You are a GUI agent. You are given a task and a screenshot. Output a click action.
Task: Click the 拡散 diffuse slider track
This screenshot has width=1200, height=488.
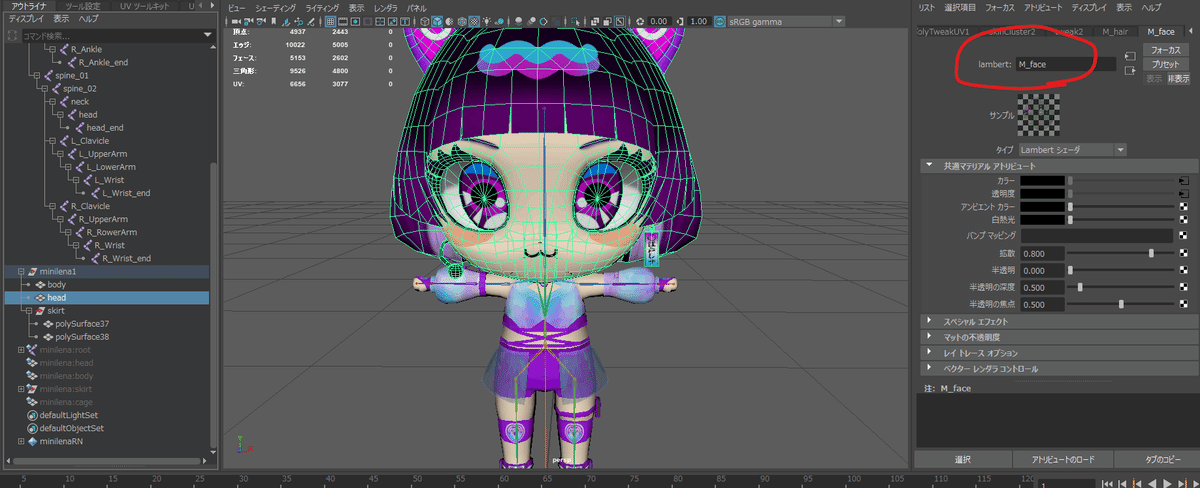coord(1122,254)
